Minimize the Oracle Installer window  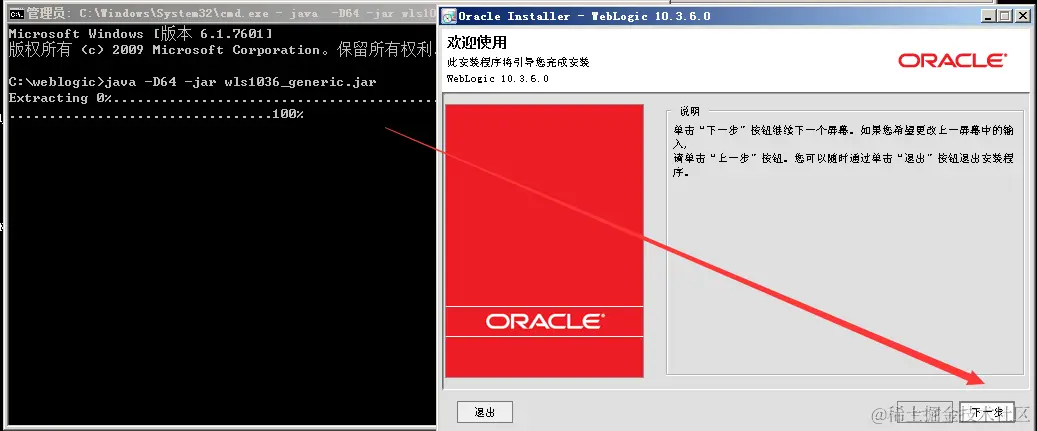[989, 16]
